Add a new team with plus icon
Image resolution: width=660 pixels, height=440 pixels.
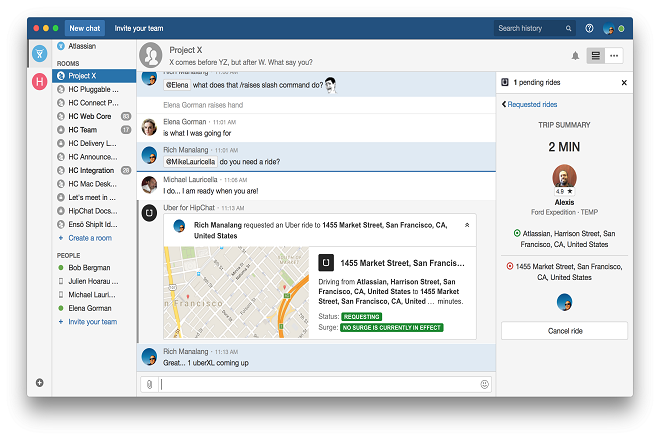tap(40, 383)
